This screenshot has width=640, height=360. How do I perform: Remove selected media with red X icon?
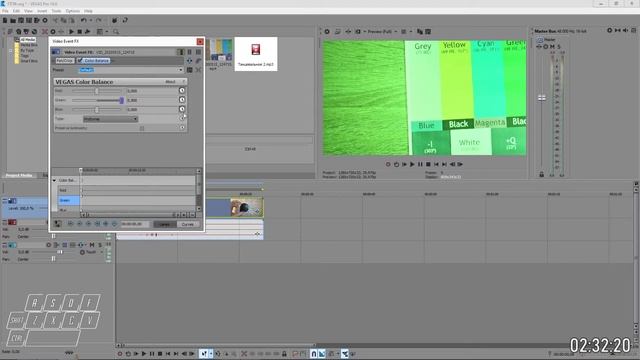(x=44, y=31)
